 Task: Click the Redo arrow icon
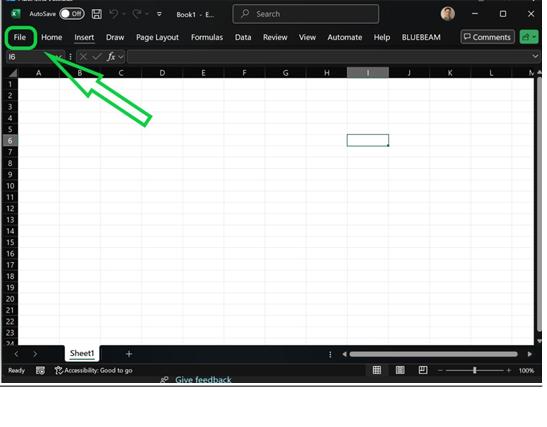(137, 14)
